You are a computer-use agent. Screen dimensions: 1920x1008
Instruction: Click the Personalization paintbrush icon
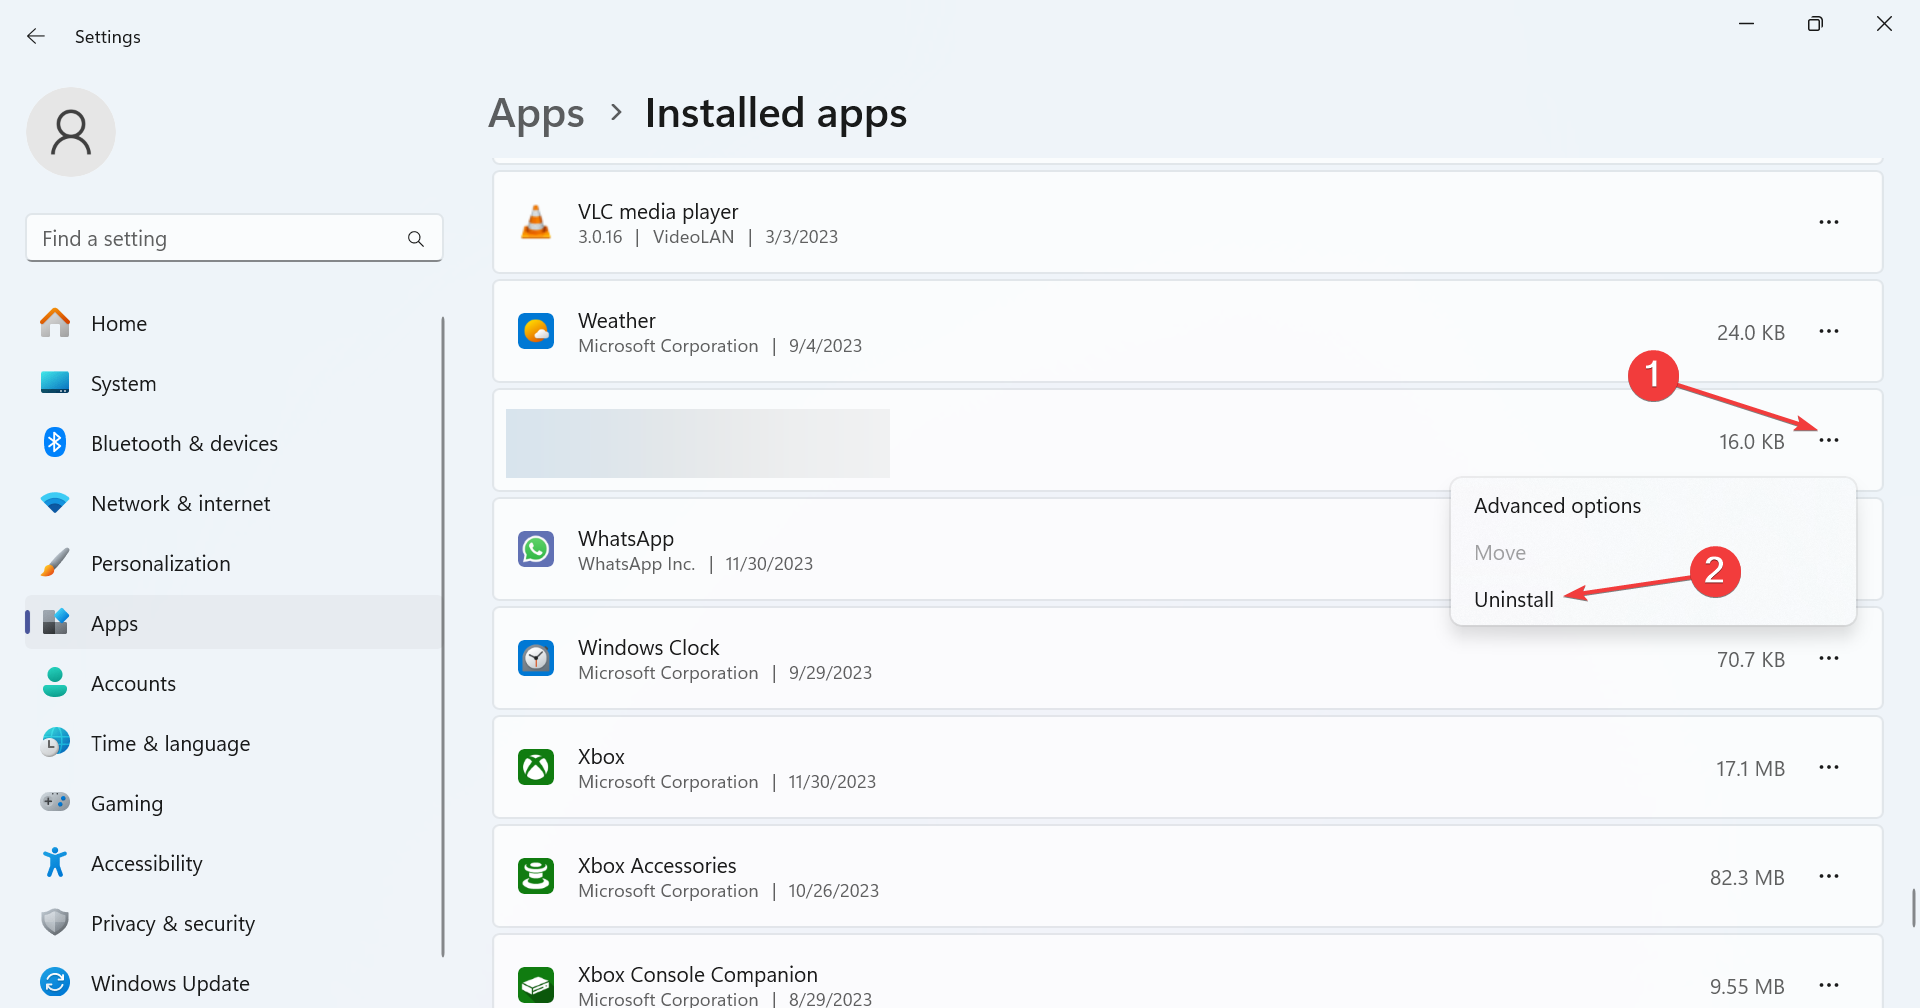point(55,563)
